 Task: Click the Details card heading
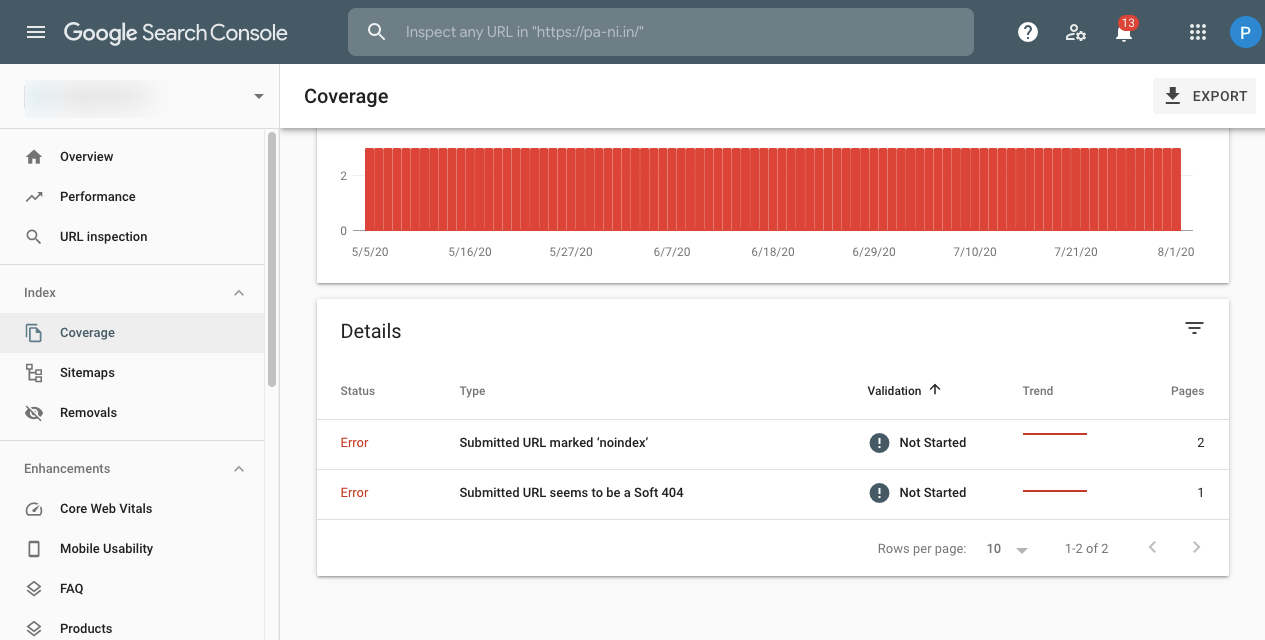(x=371, y=332)
